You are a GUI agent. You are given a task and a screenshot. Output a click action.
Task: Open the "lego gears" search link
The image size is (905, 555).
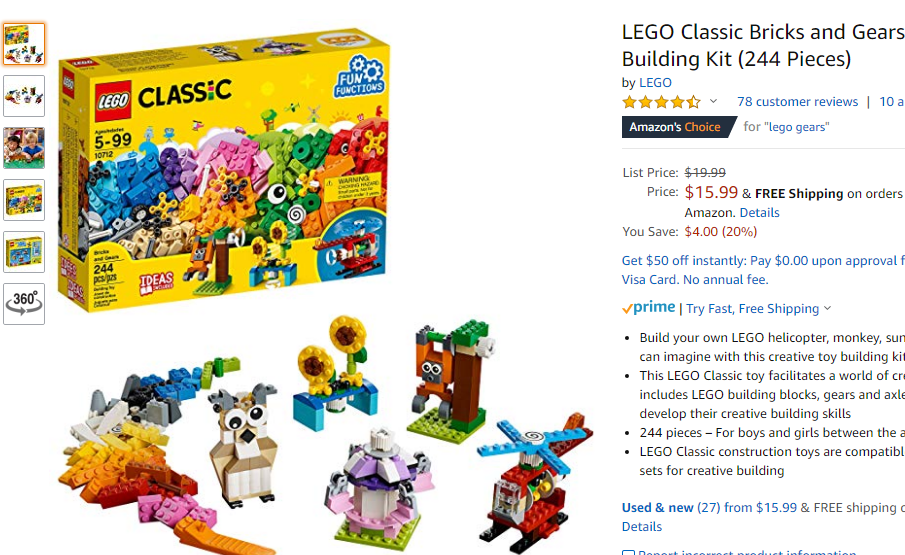pos(796,127)
